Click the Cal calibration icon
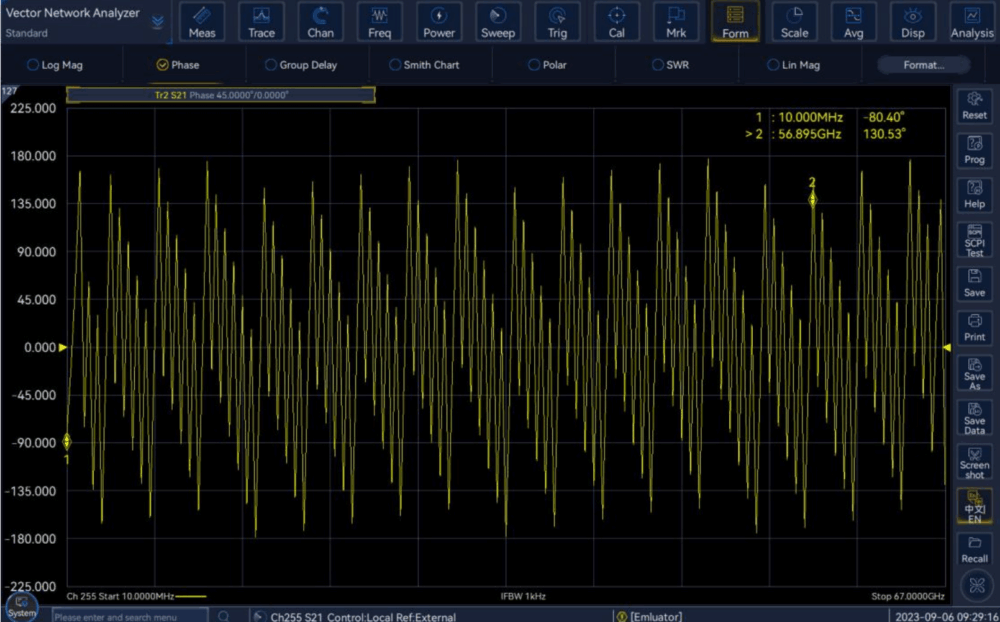 (x=617, y=21)
